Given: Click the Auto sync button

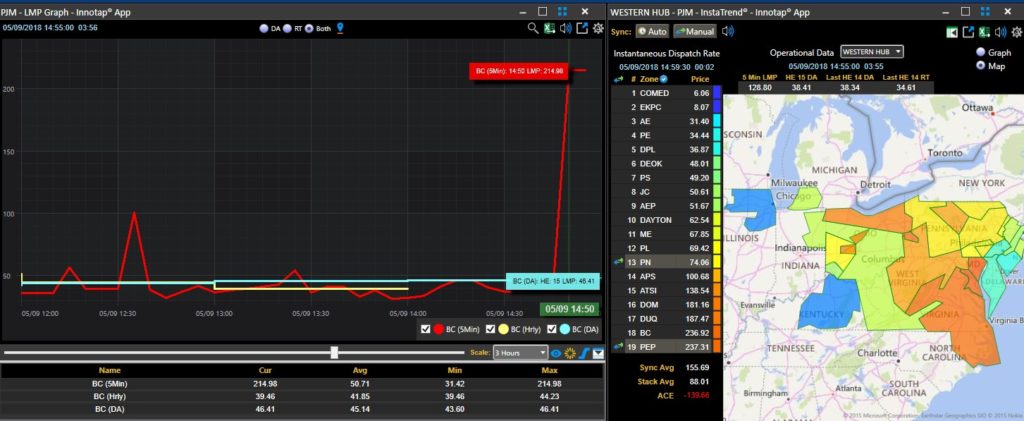Looking at the screenshot, I should (x=652, y=31).
